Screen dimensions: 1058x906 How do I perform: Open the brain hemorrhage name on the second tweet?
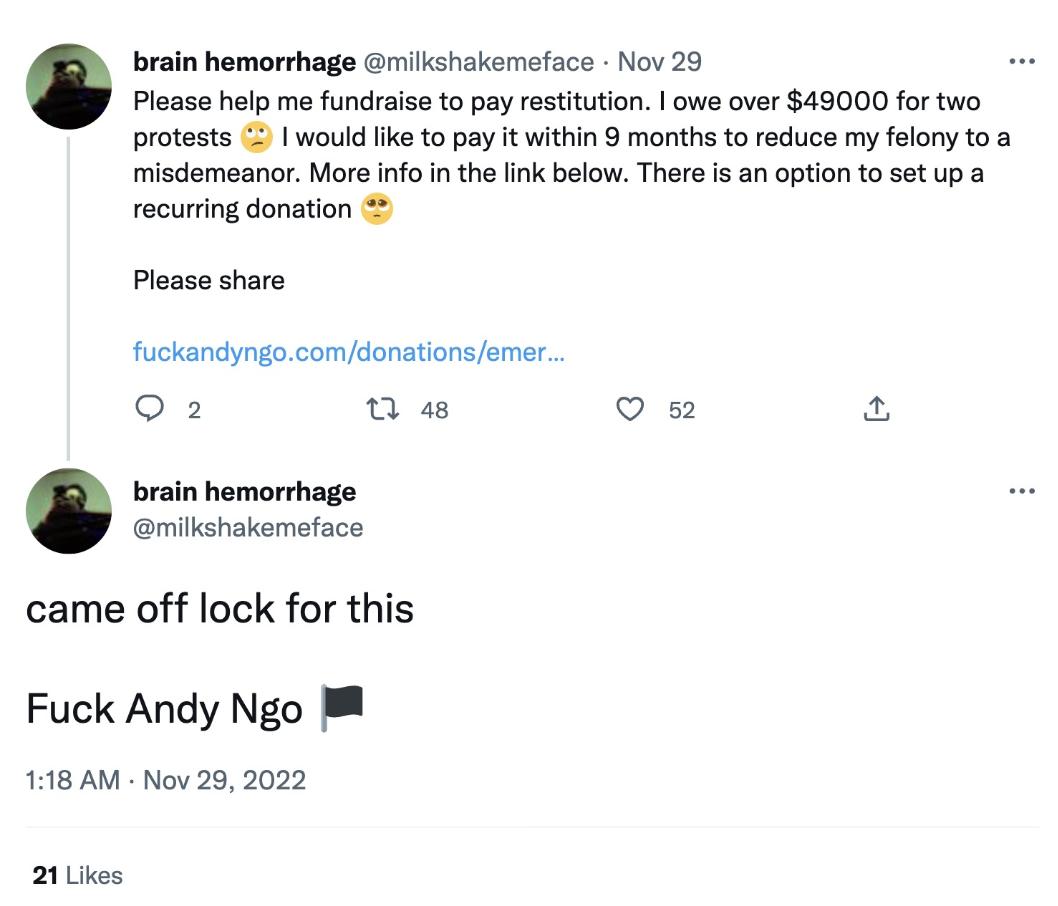244,492
